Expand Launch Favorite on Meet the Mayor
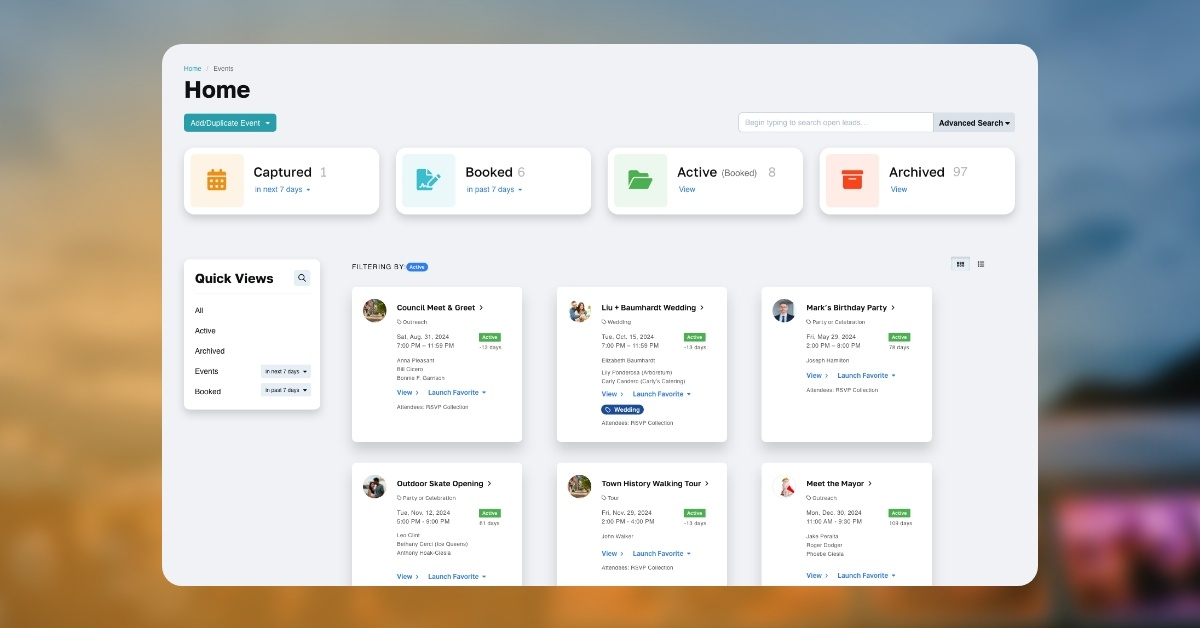1200x628 pixels. (867, 575)
